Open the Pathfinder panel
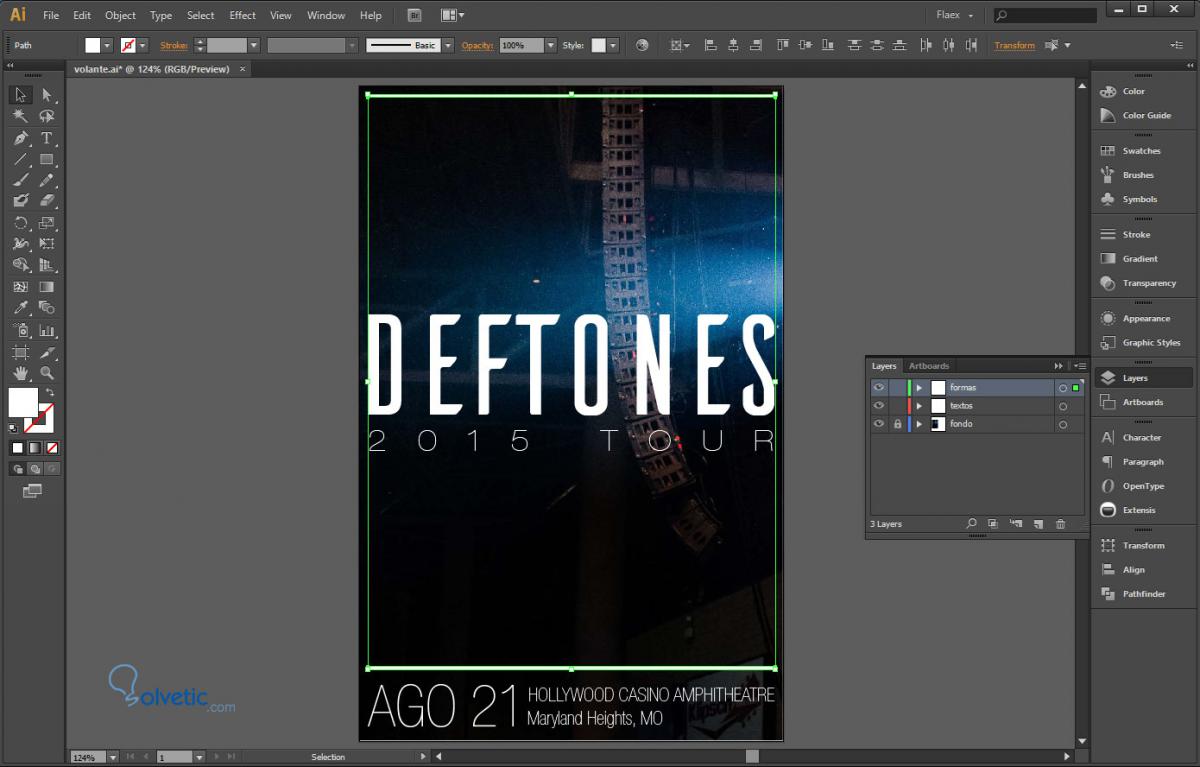This screenshot has height=767, width=1200. click(1144, 594)
